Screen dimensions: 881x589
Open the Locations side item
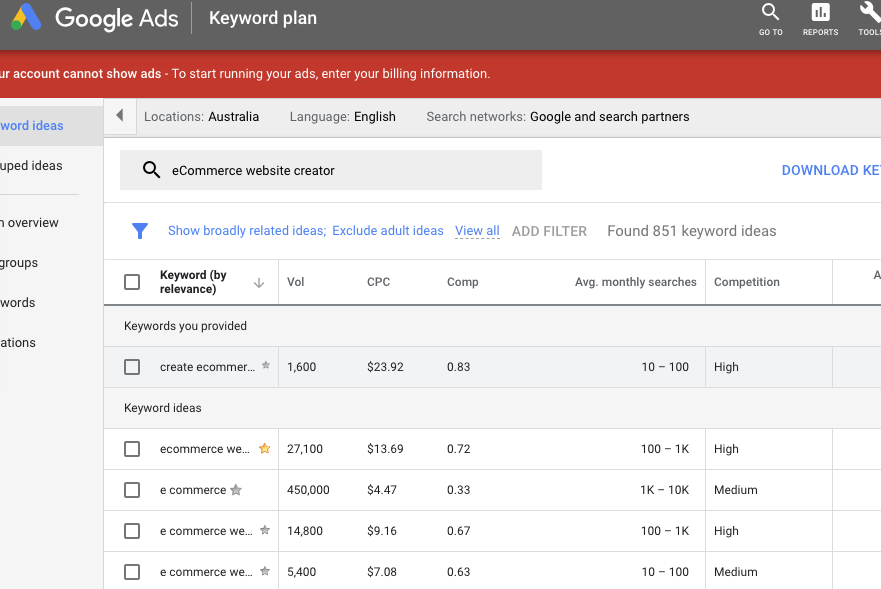[18, 342]
